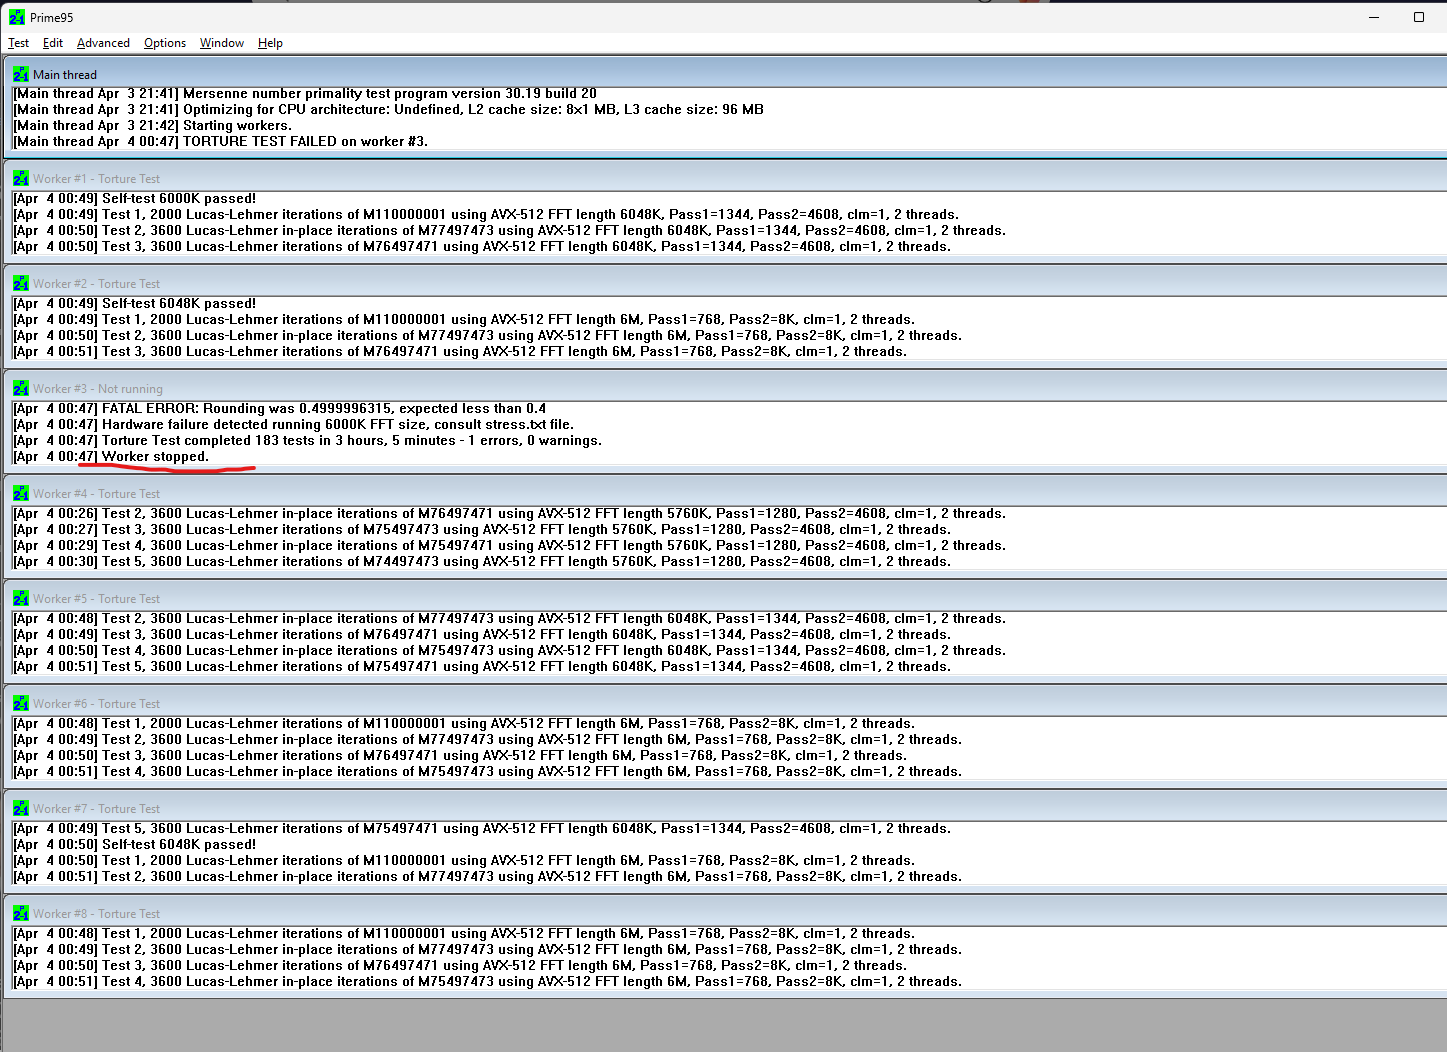The image size is (1447, 1052).
Task: Click the Worker #8 window icon
Action: [21, 914]
